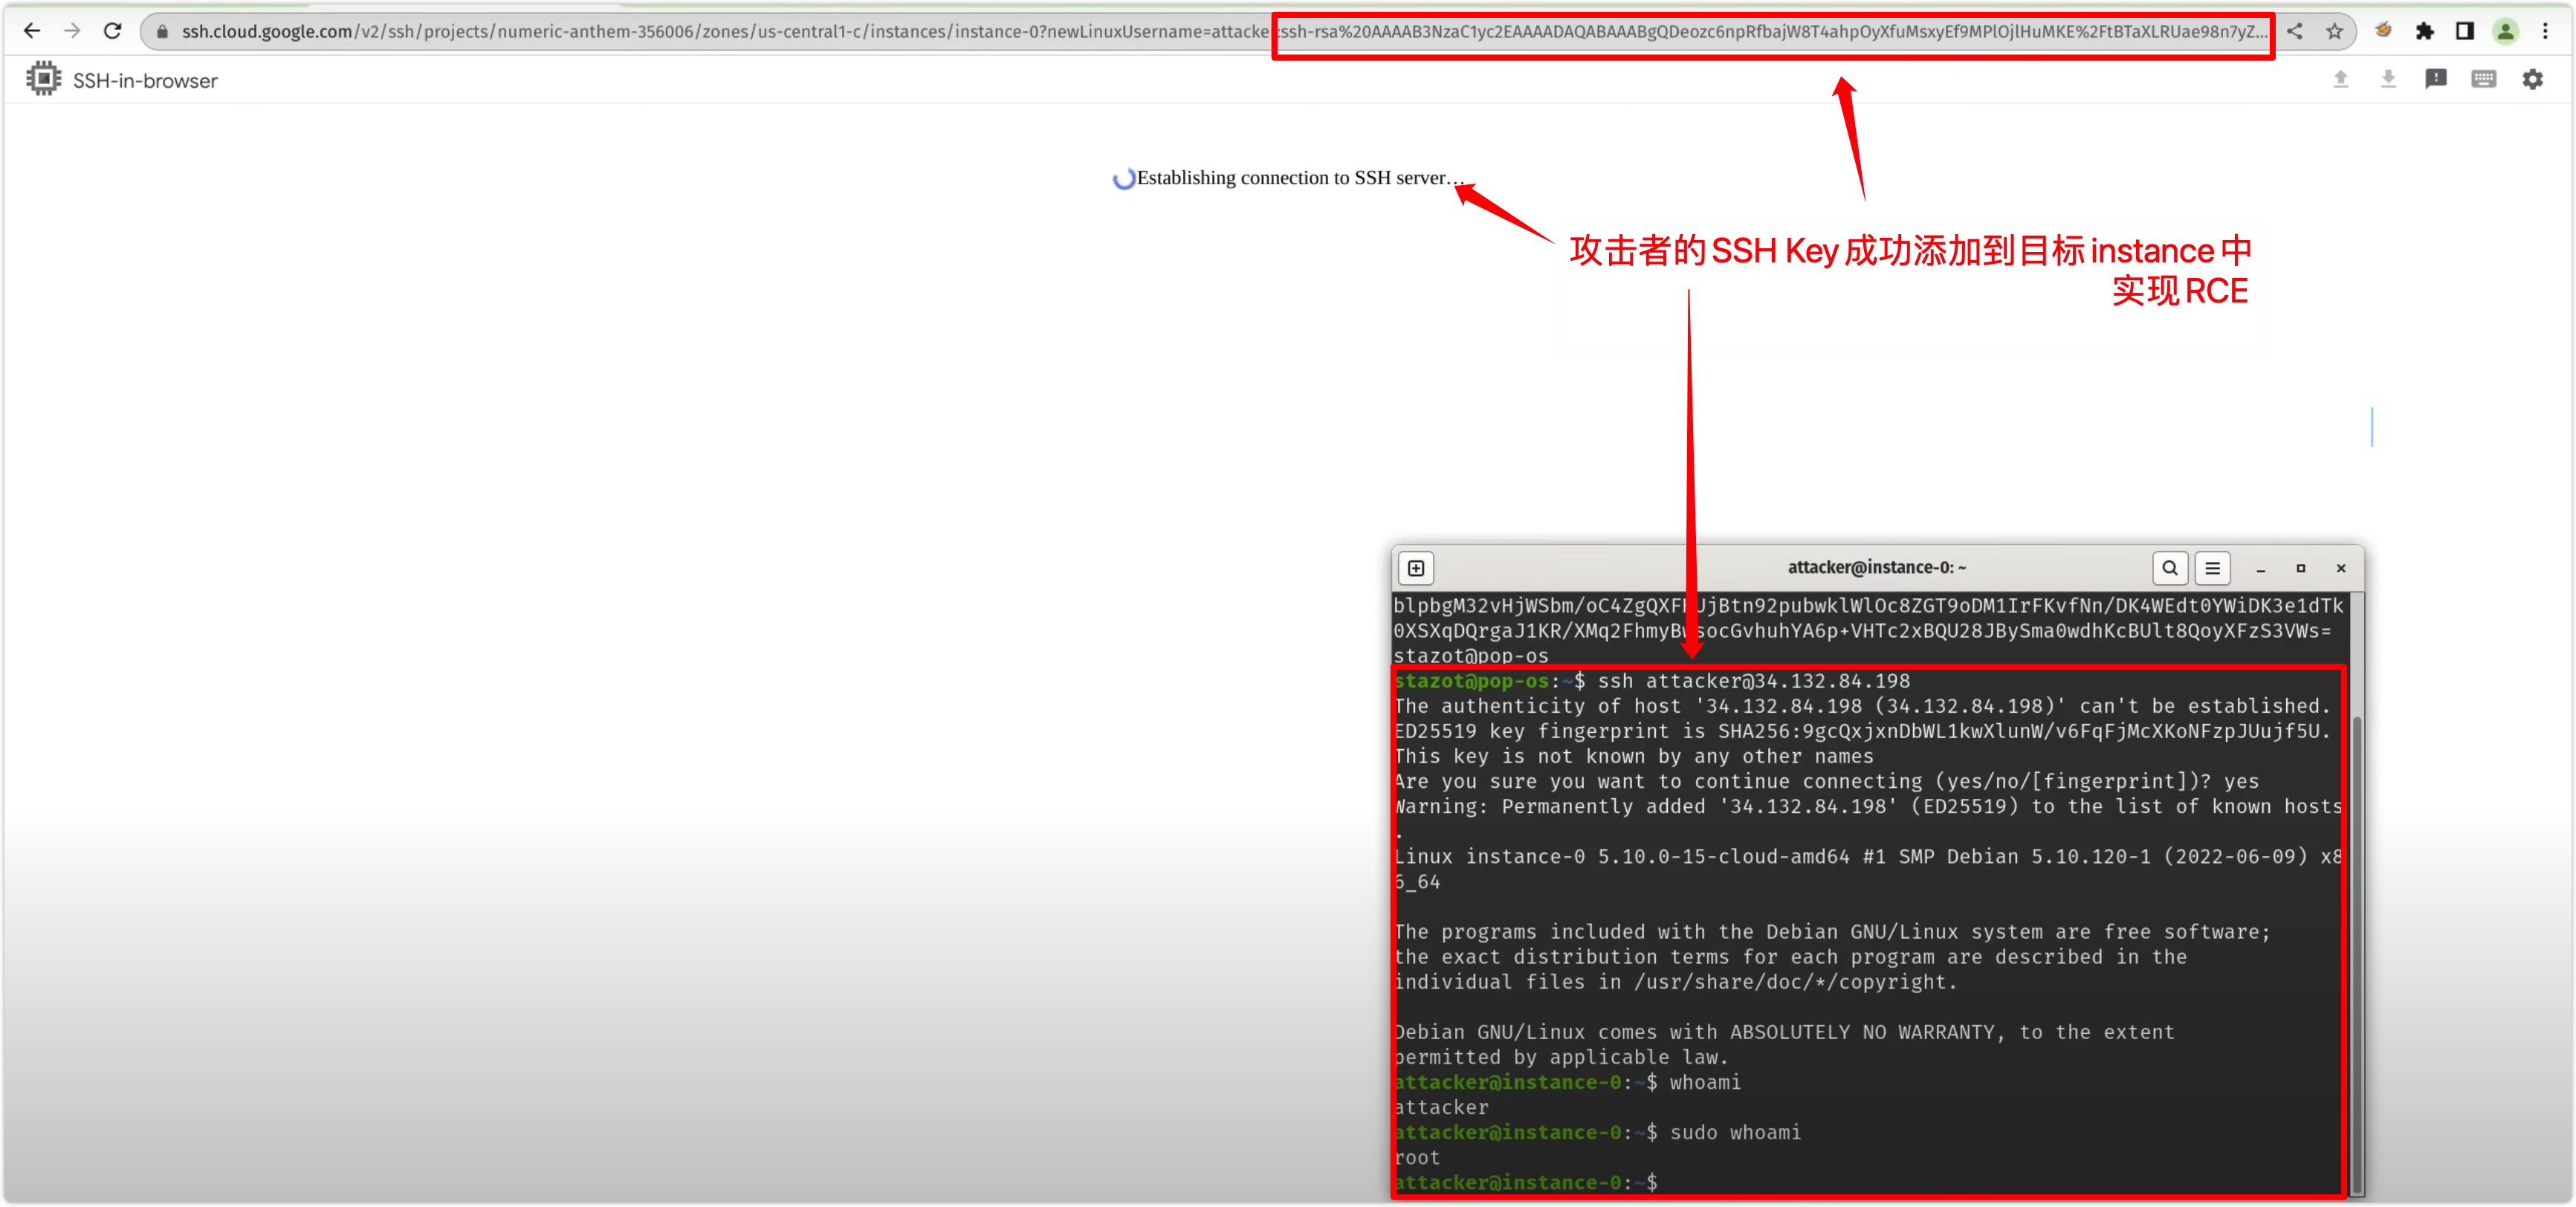Click the 'stazot@pop-os' line above the prompt

(x=1471, y=656)
